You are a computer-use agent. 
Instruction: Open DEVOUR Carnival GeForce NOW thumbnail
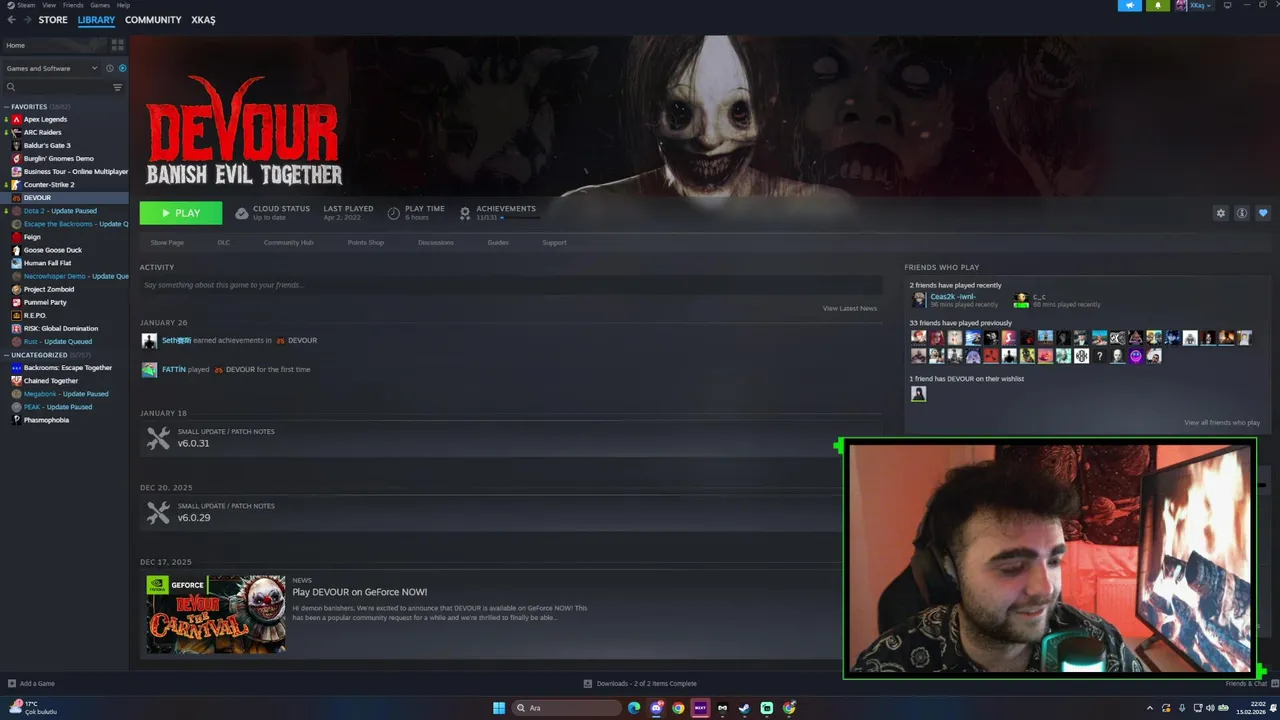point(216,614)
